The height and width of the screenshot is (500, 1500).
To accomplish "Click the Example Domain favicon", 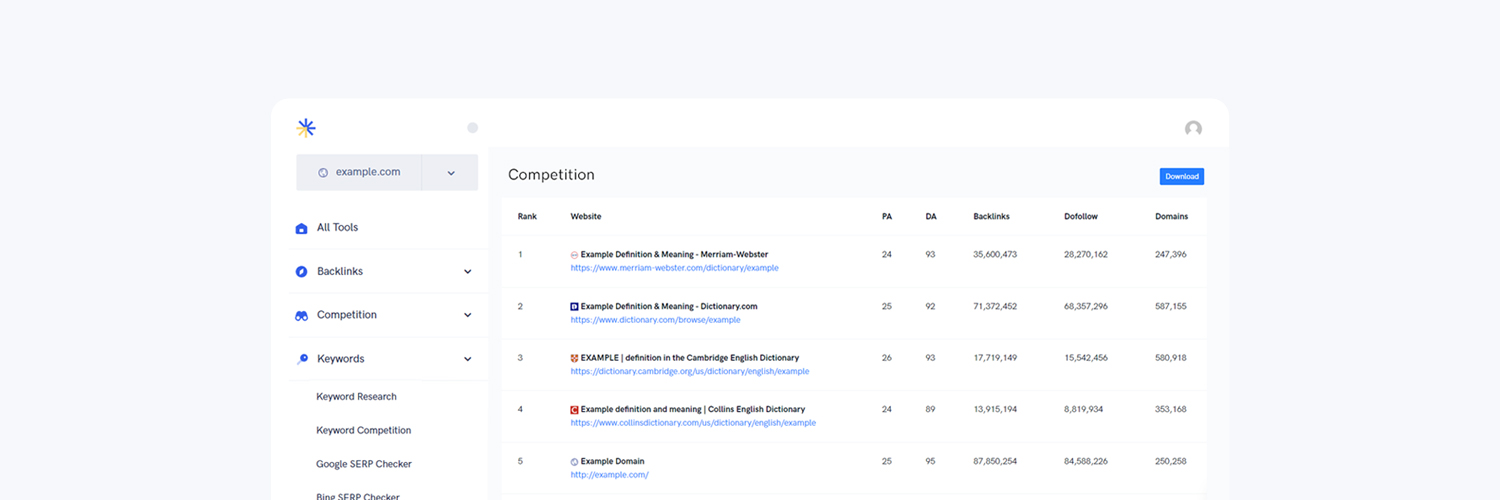I will [x=574, y=462].
